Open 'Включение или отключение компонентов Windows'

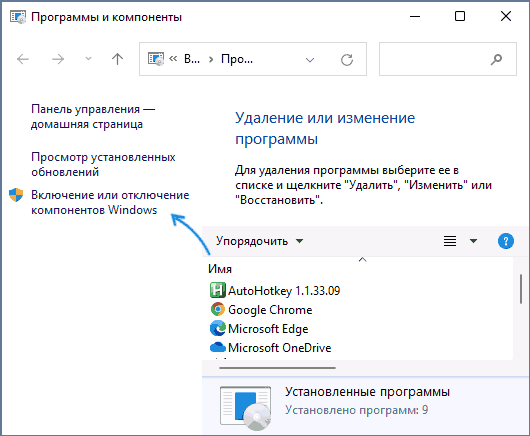(110, 202)
